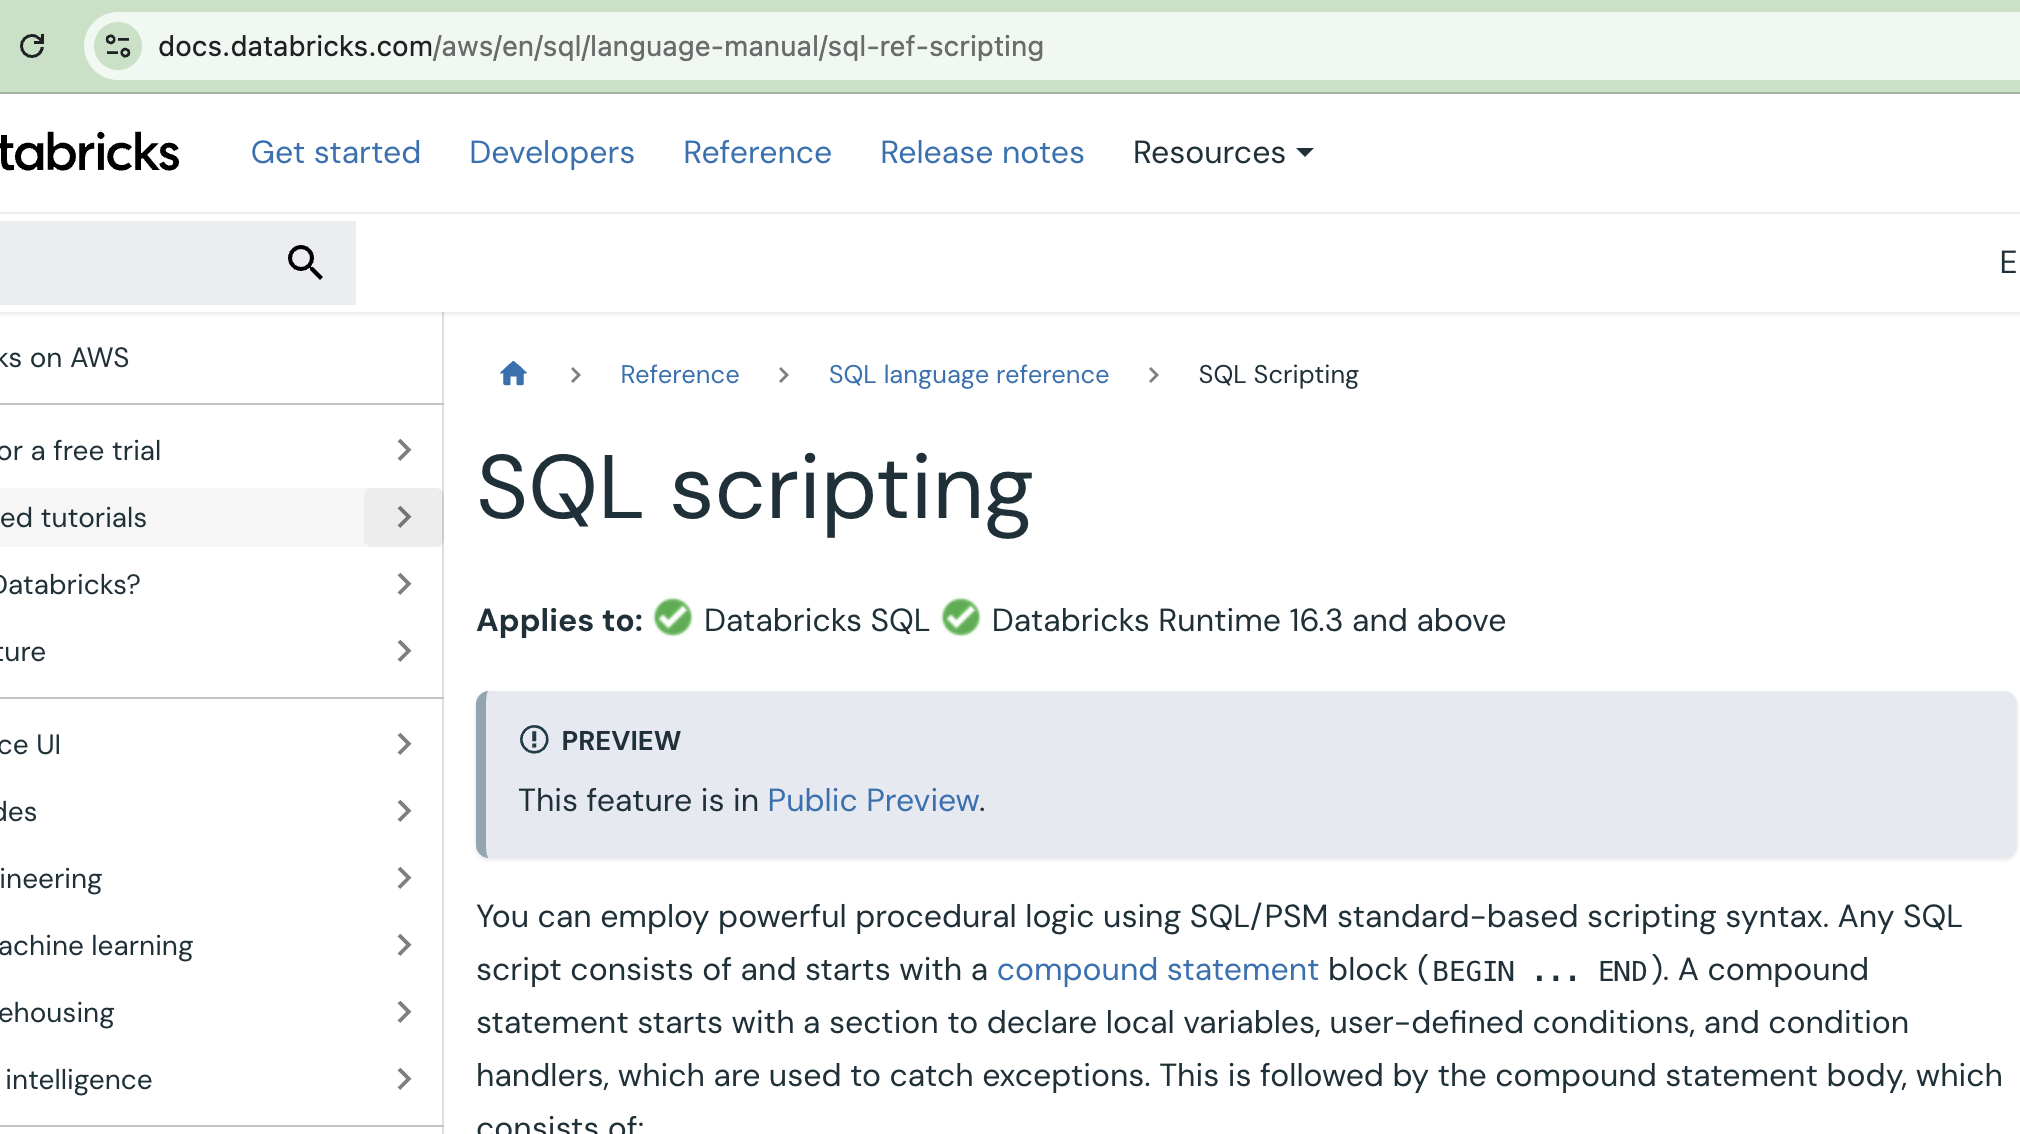Click the Public Preview link
Viewport: 2020px width, 1134px height.
pyautogui.click(x=872, y=800)
